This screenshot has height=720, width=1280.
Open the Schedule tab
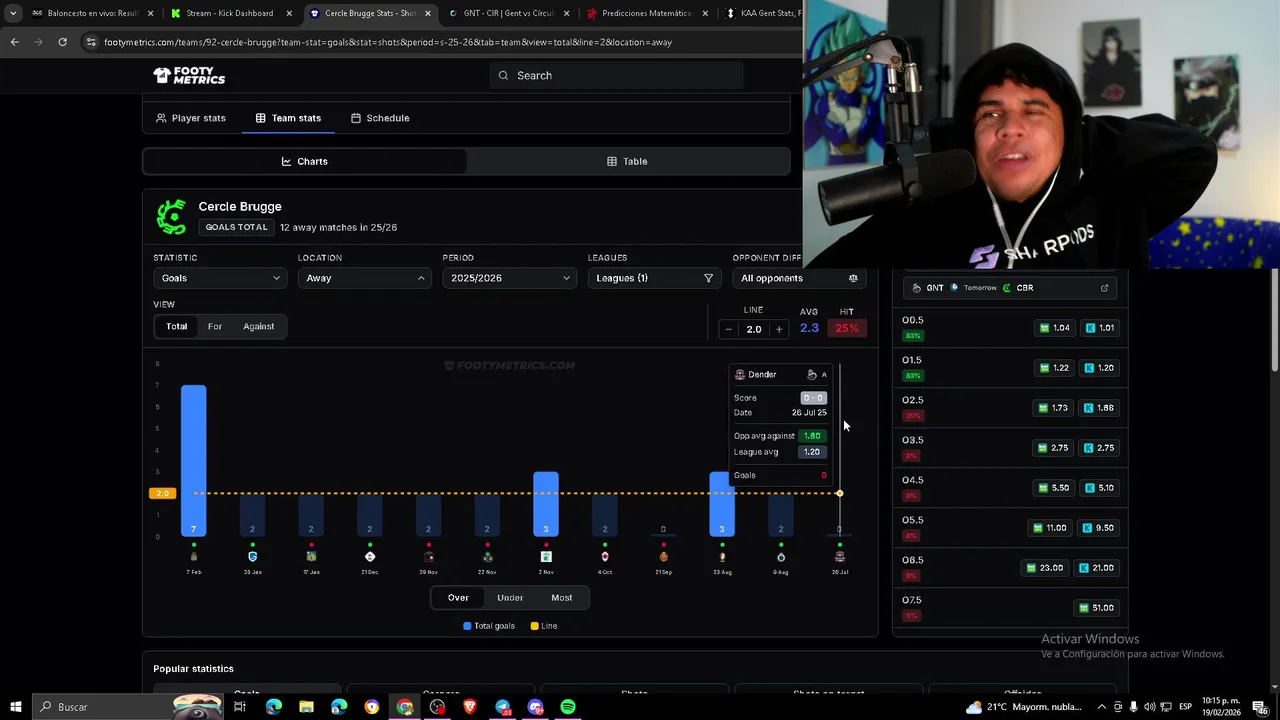click(x=379, y=118)
